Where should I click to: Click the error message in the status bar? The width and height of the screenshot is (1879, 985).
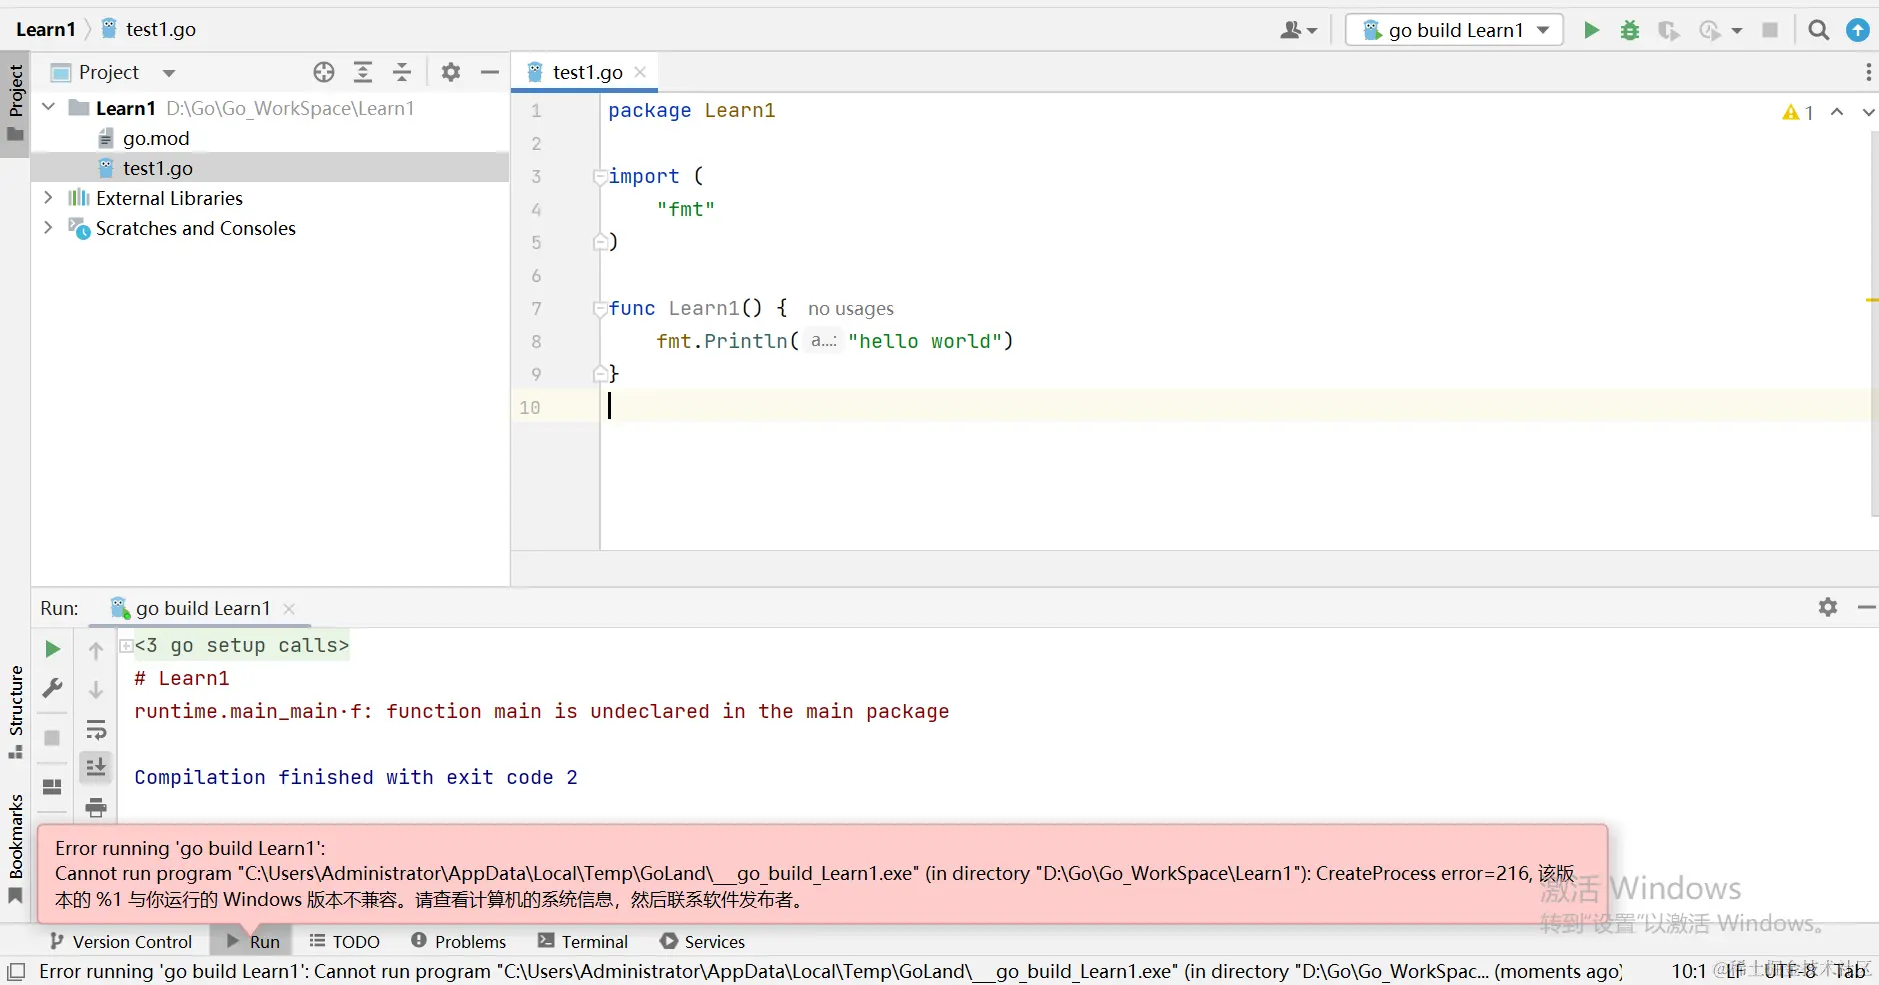click(x=832, y=971)
